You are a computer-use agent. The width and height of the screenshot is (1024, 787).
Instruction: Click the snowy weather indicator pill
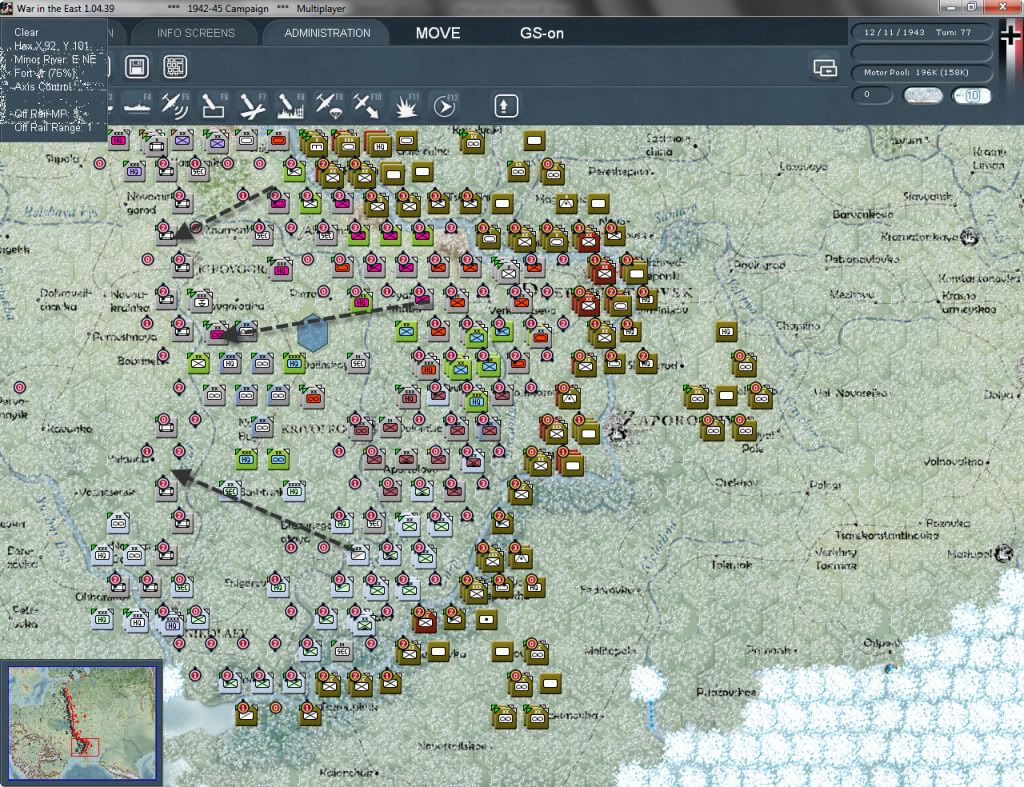923,95
